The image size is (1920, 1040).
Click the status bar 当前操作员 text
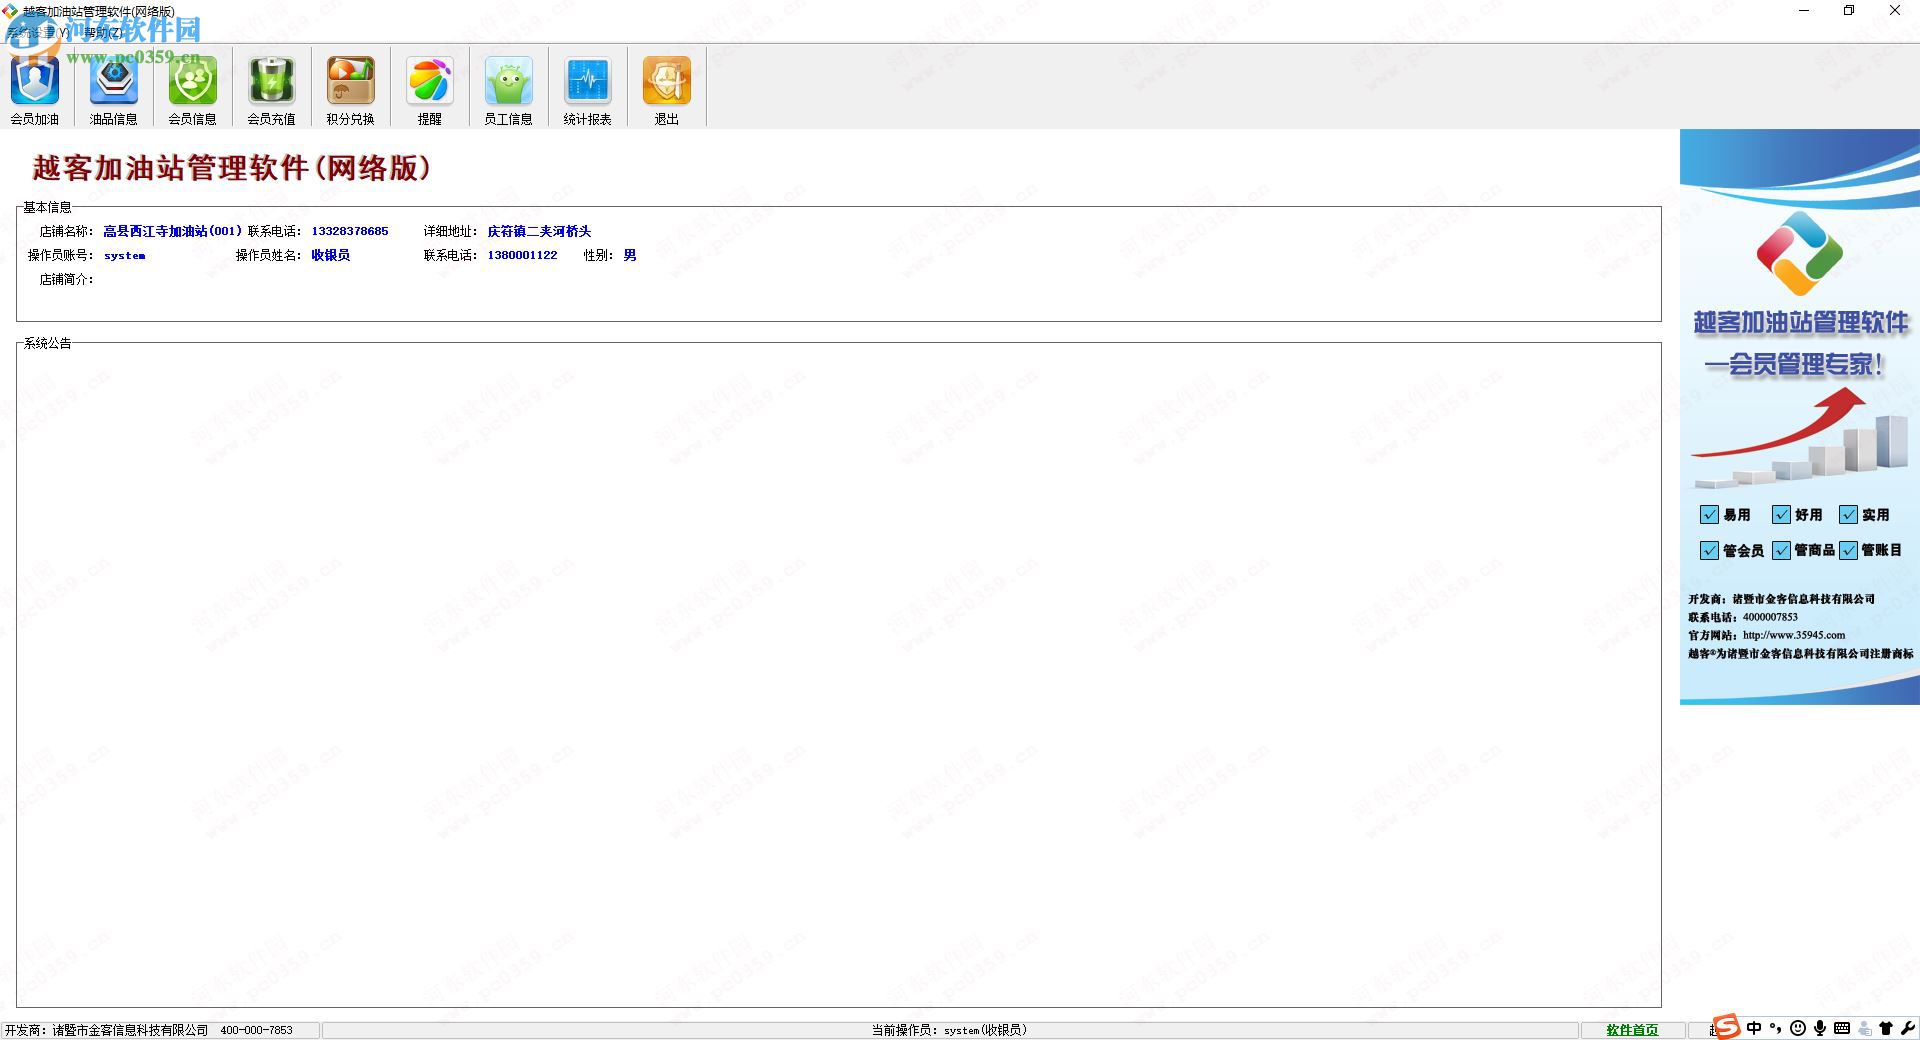pos(949,1030)
